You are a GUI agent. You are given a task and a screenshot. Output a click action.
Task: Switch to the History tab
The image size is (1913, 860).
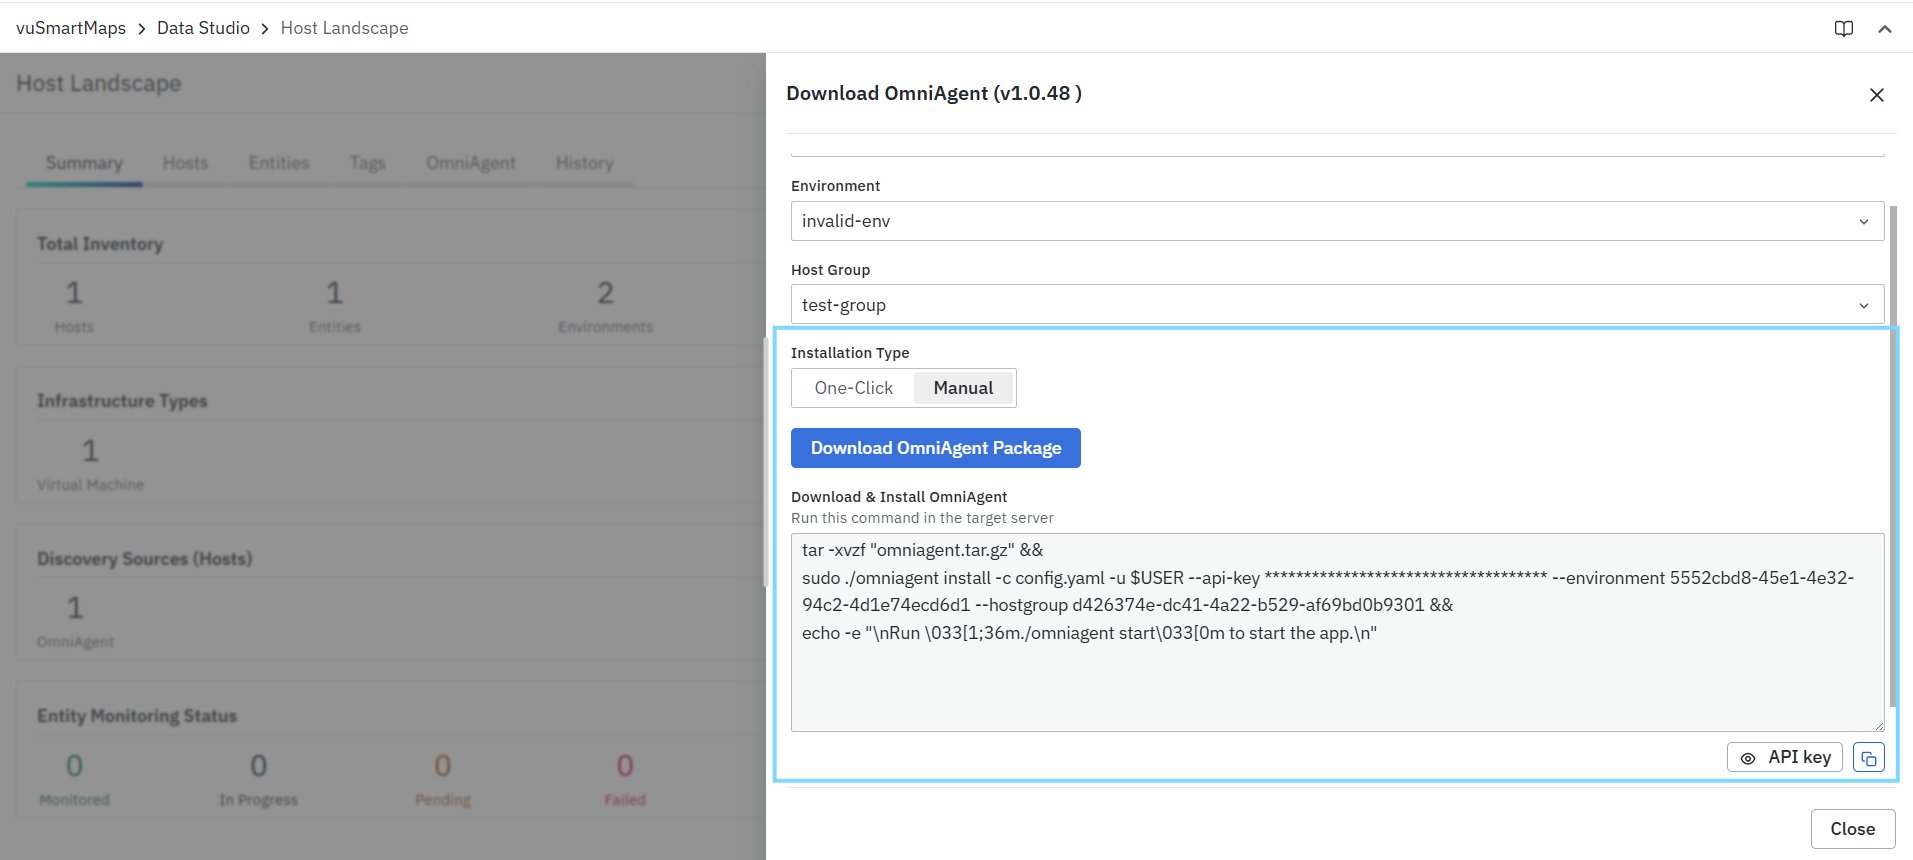(x=585, y=163)
